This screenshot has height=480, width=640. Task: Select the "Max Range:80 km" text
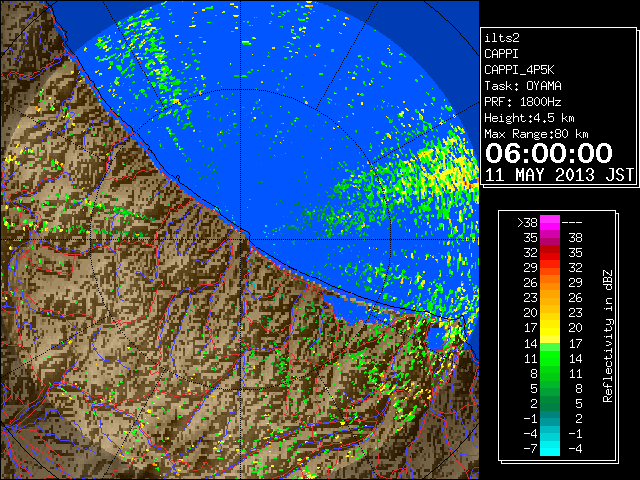[536, 134]
